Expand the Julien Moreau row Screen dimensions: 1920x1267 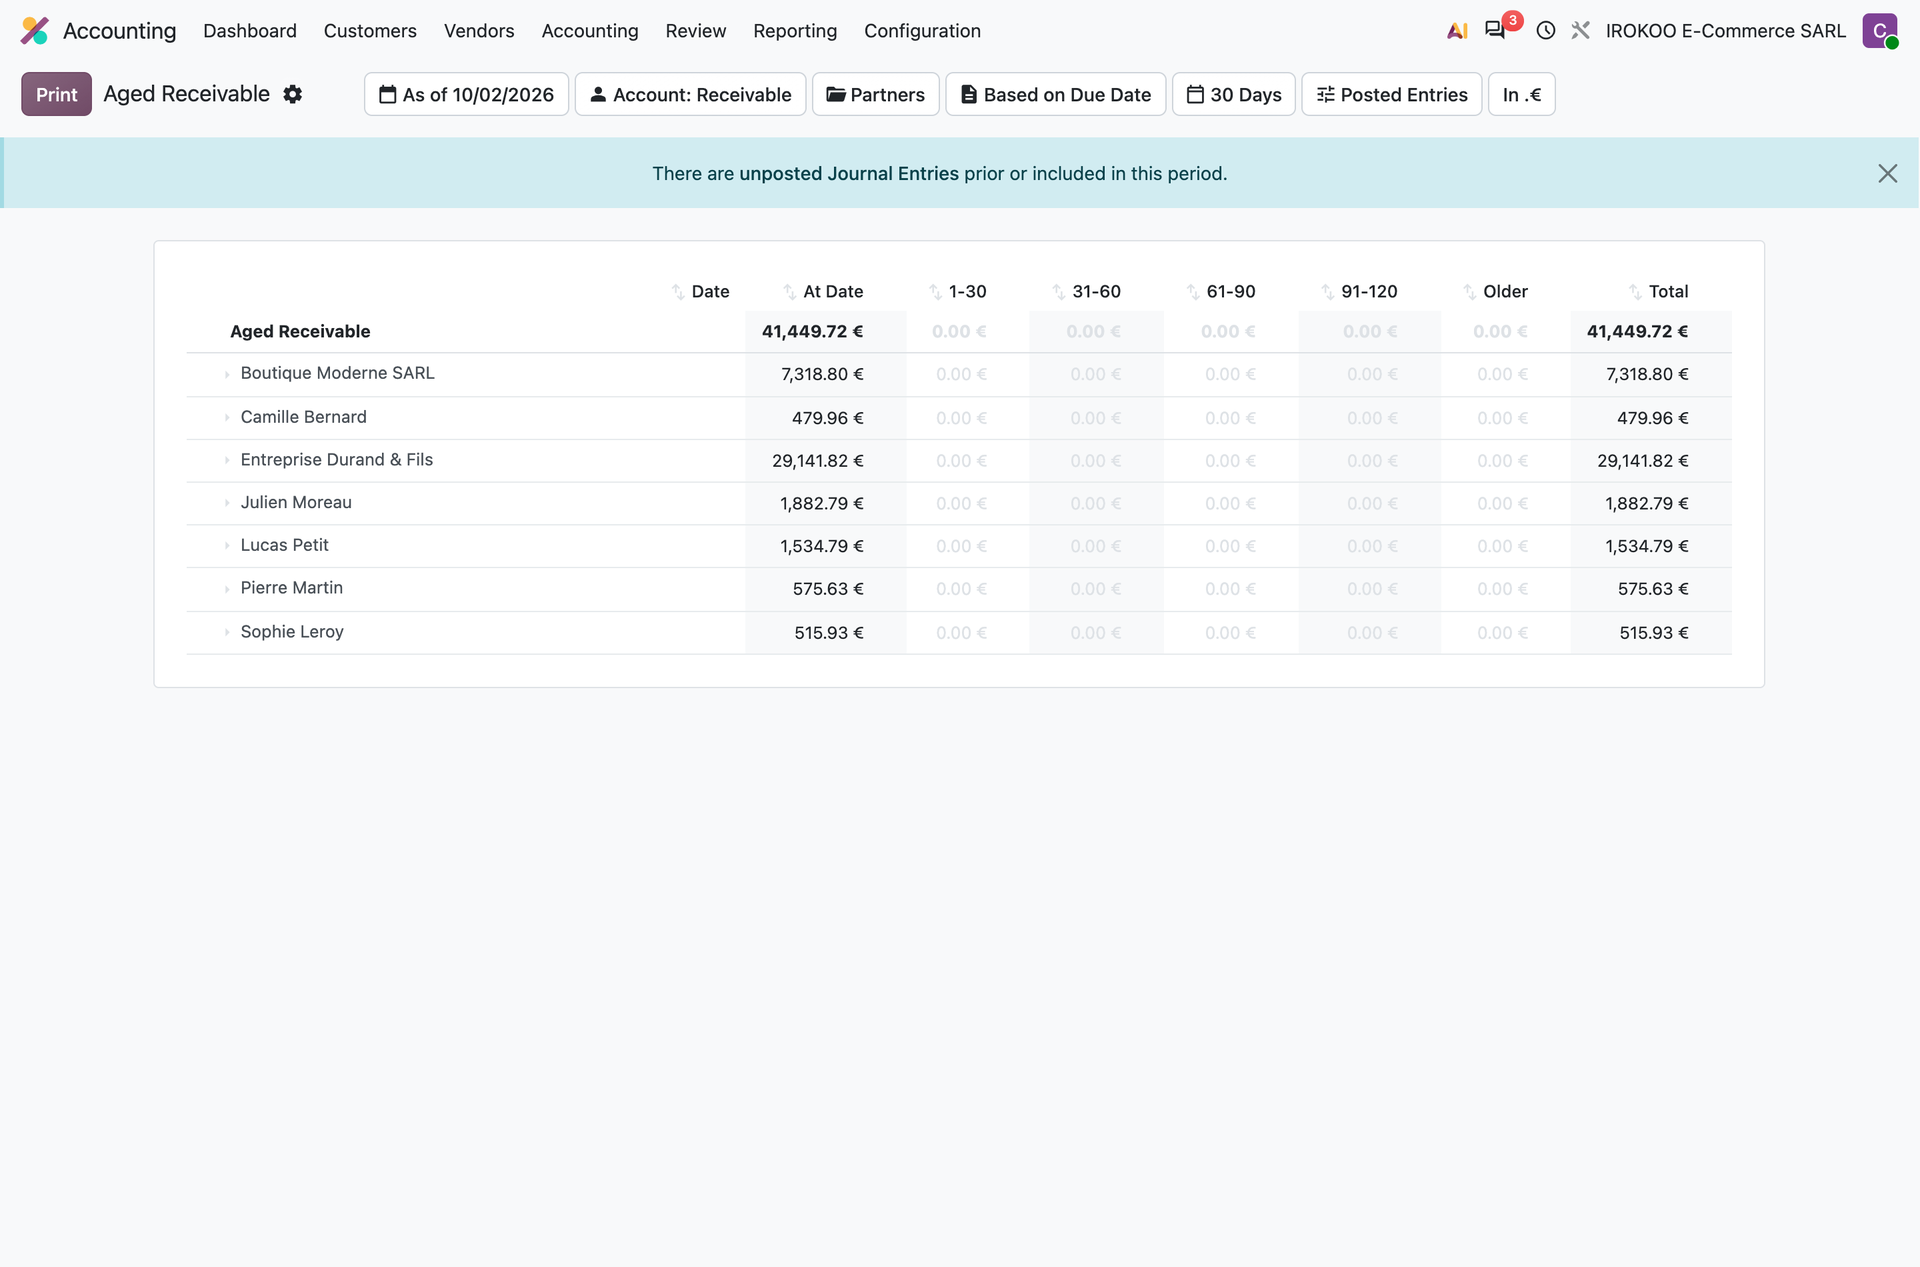[x=227, y=503]
